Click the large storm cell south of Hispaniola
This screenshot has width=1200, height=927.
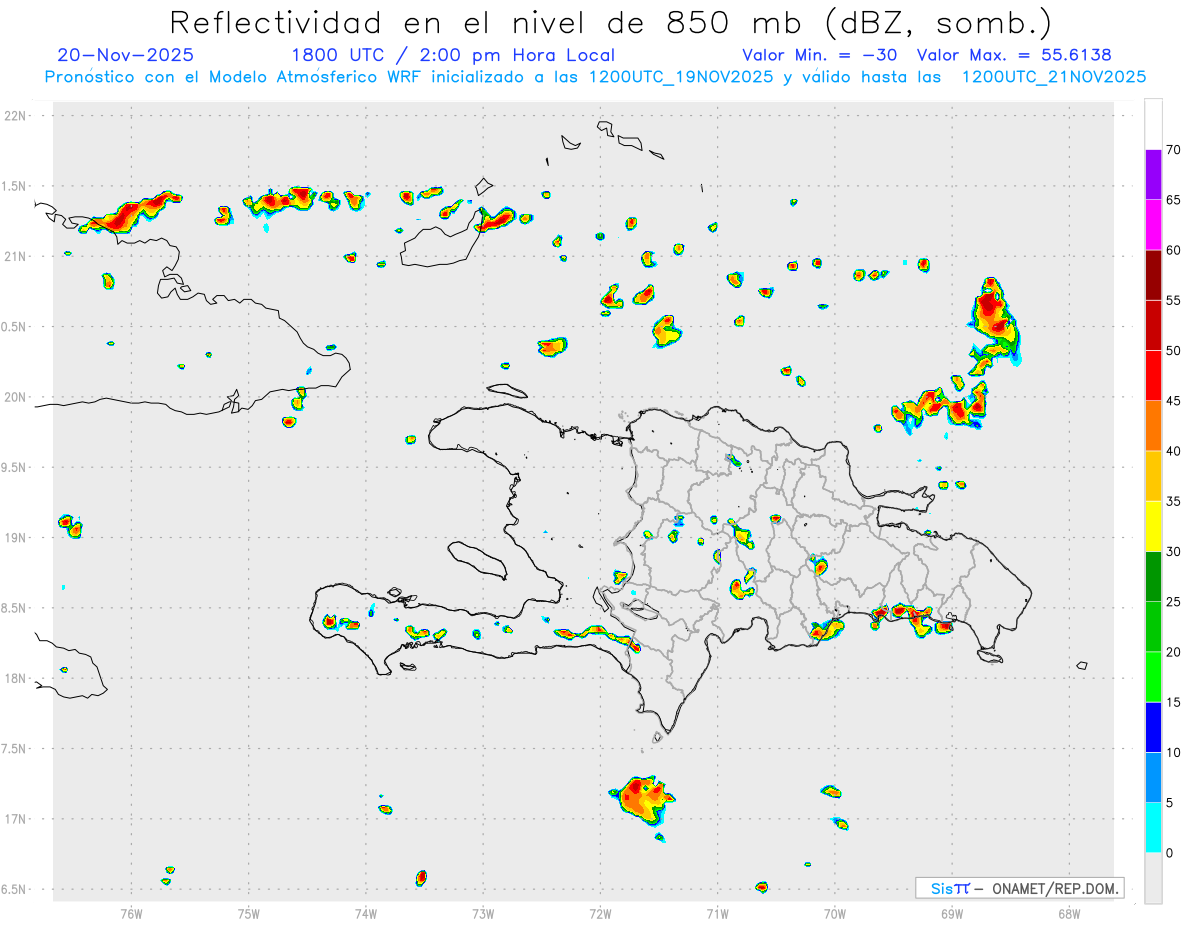642,798
